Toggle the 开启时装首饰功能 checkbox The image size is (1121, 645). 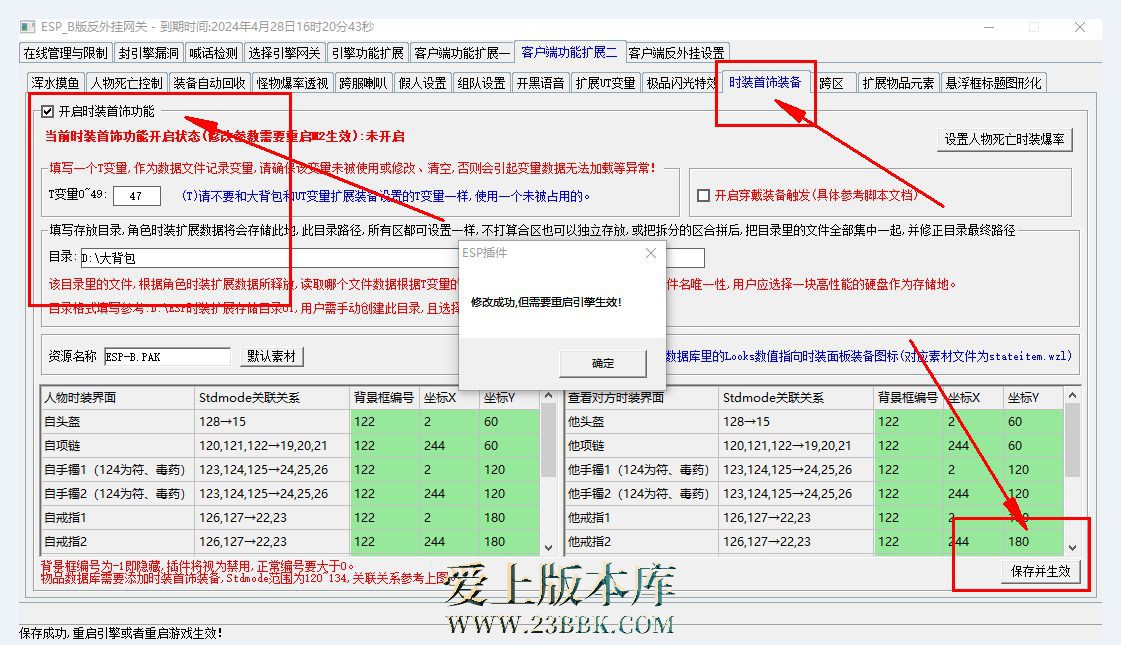point(48,111)
